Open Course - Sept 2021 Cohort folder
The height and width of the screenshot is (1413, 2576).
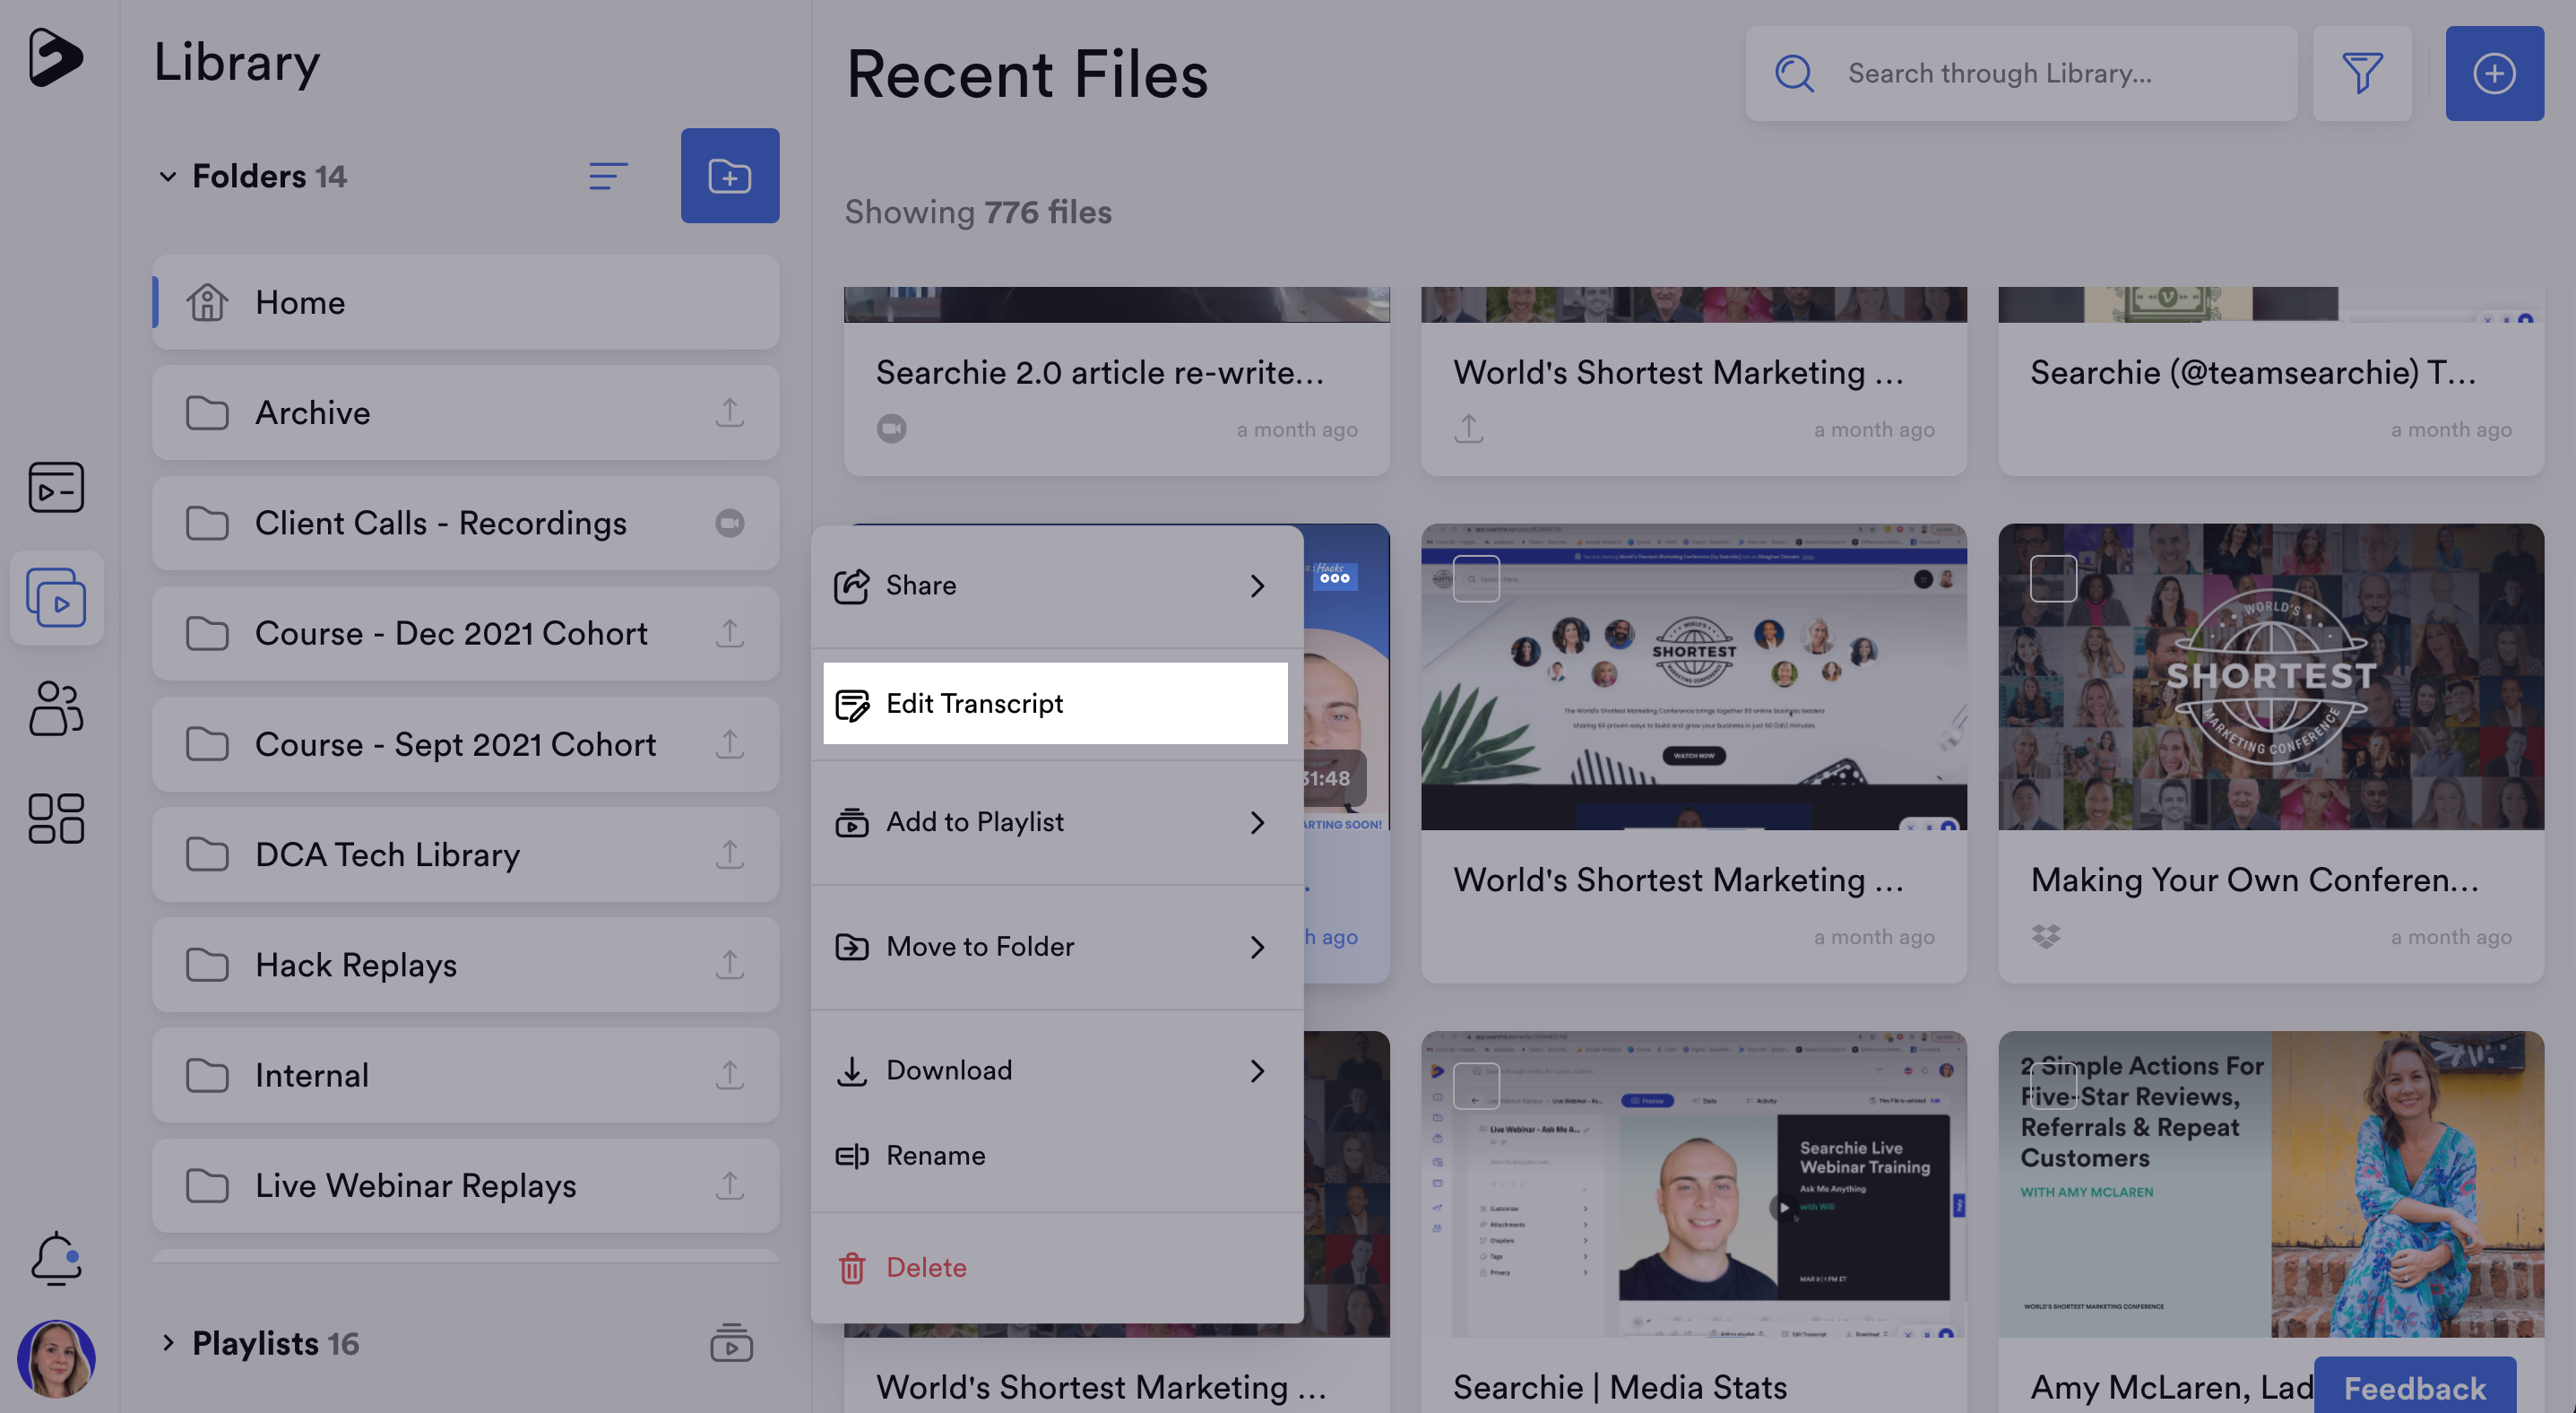pyautogui.click(x=466, y=744)
